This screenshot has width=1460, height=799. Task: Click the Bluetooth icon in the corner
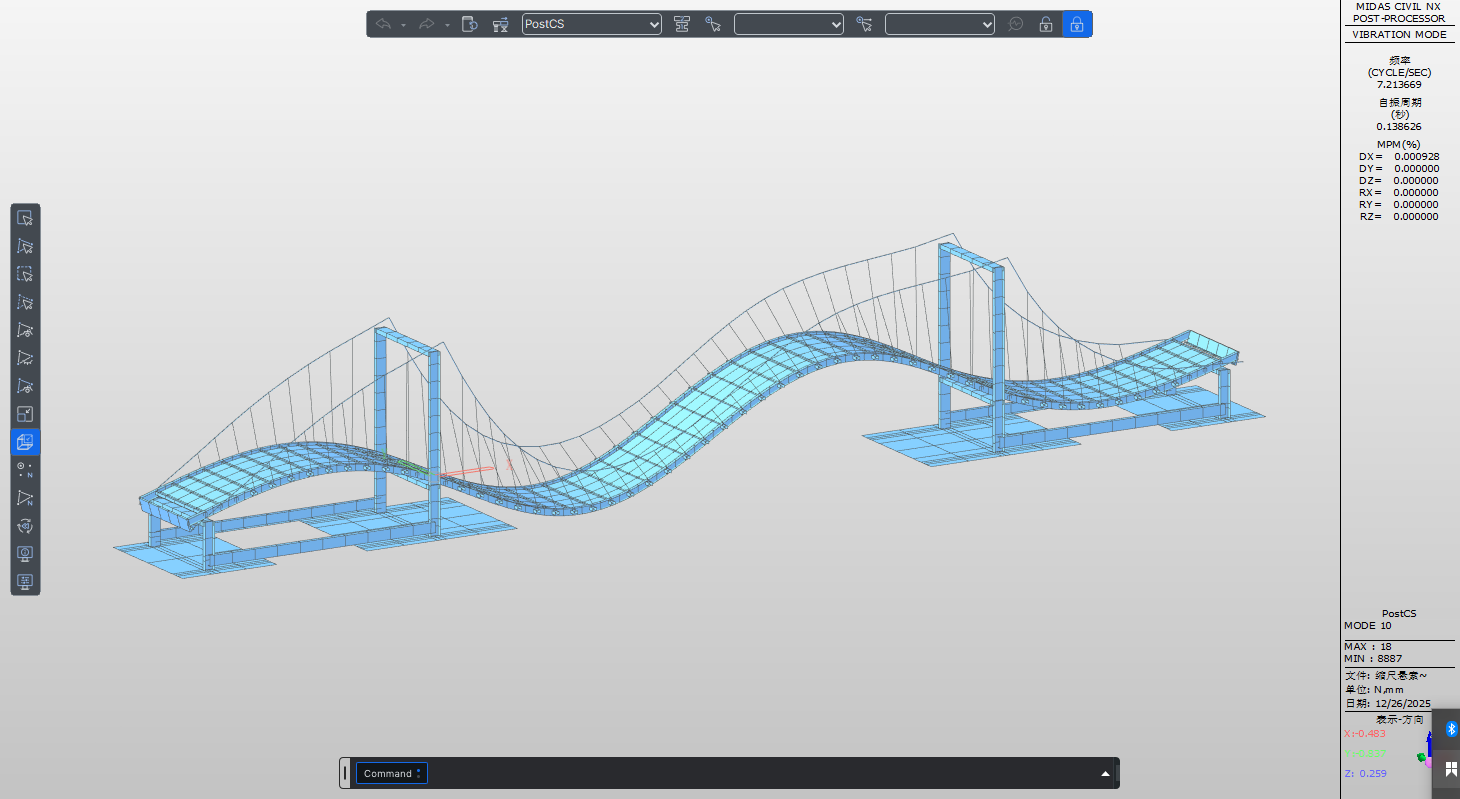(1451, 729)
